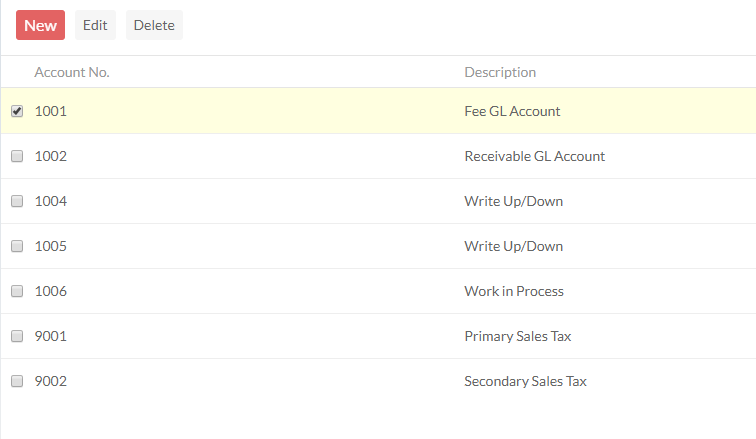Uncheck the checkbox for account 1001
The width and height of the screenshot is (756, 439).
point(17,112)
